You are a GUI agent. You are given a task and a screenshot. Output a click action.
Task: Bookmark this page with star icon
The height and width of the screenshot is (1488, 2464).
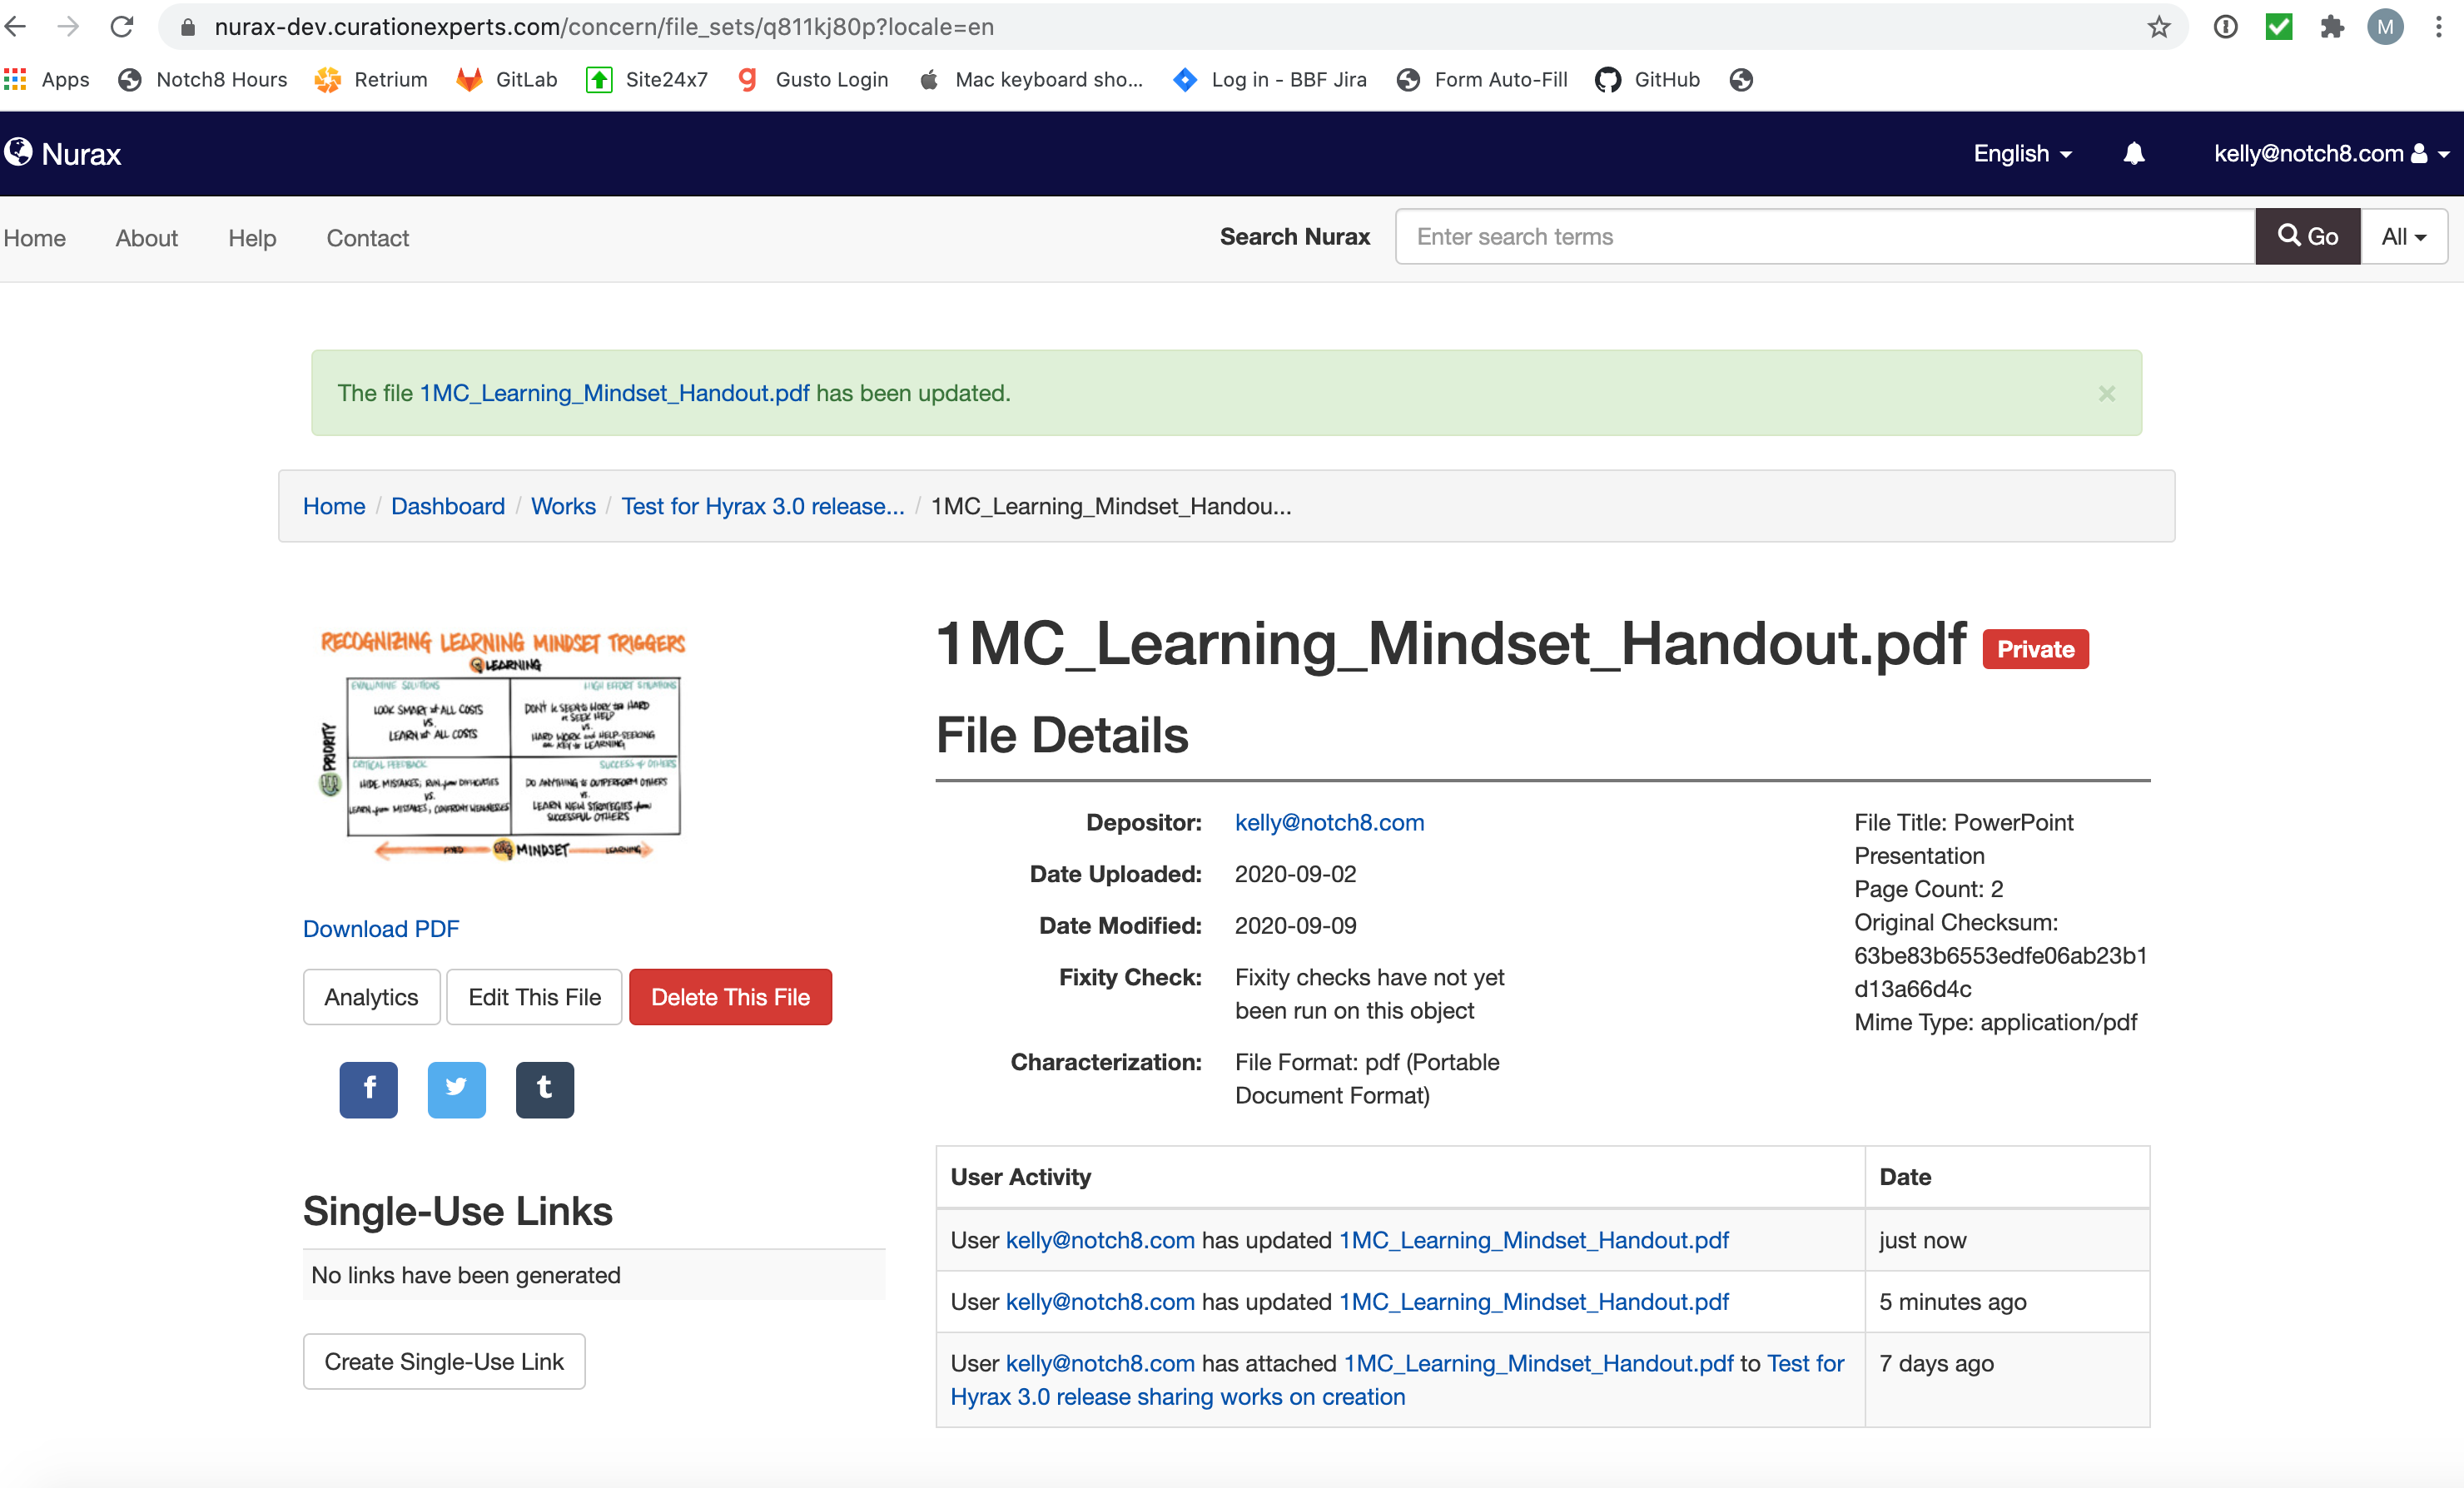2158,27
